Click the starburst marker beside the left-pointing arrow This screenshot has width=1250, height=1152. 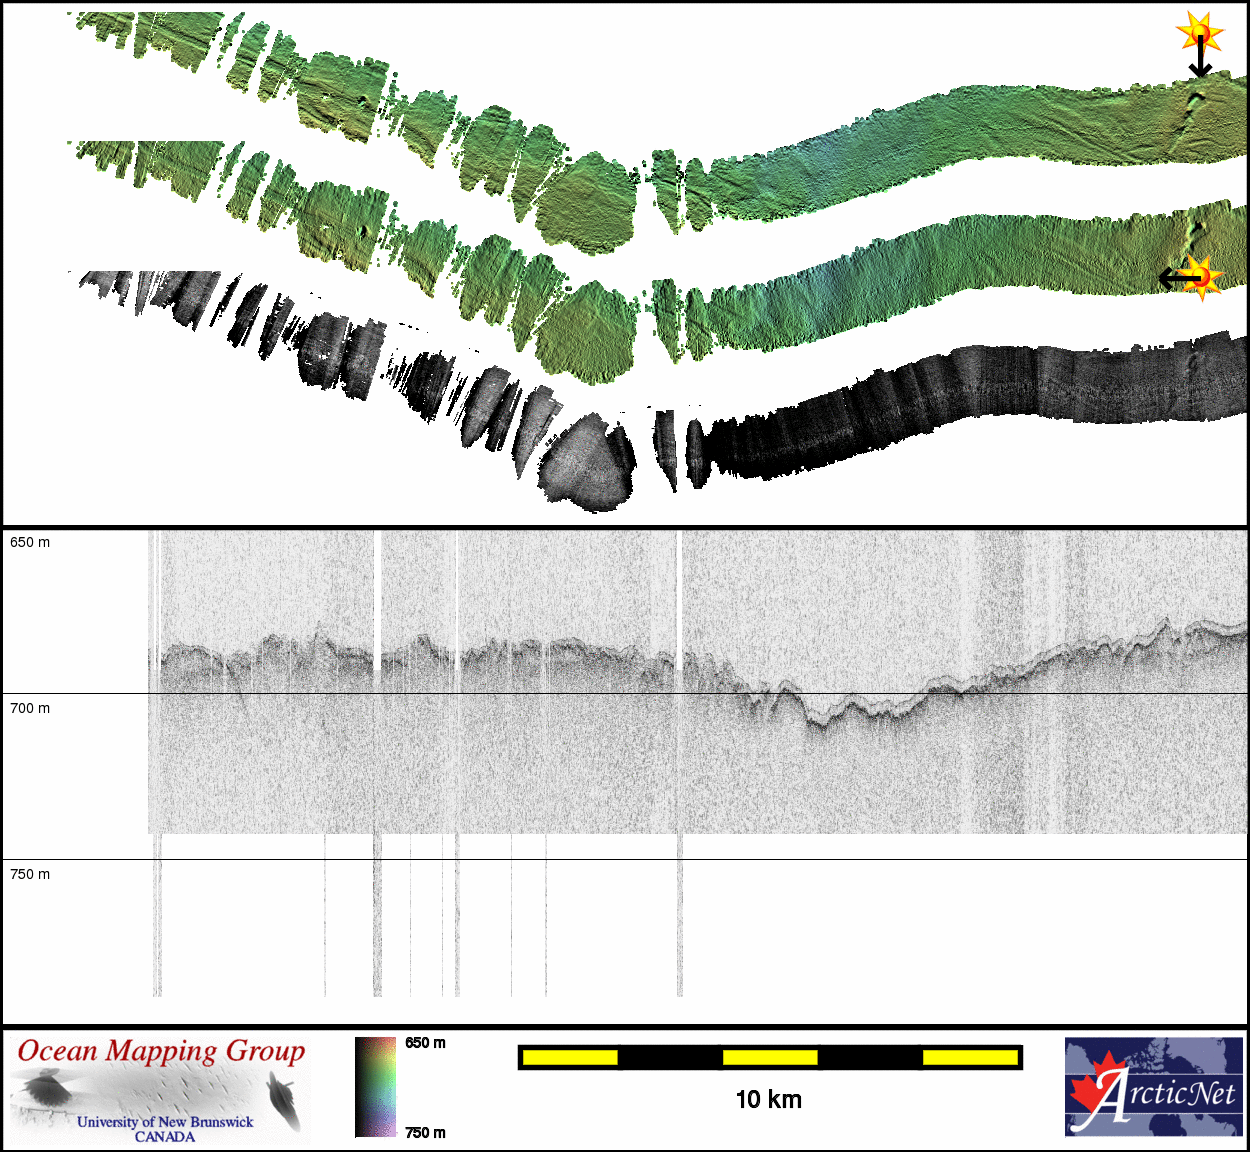click(1204, 277)
